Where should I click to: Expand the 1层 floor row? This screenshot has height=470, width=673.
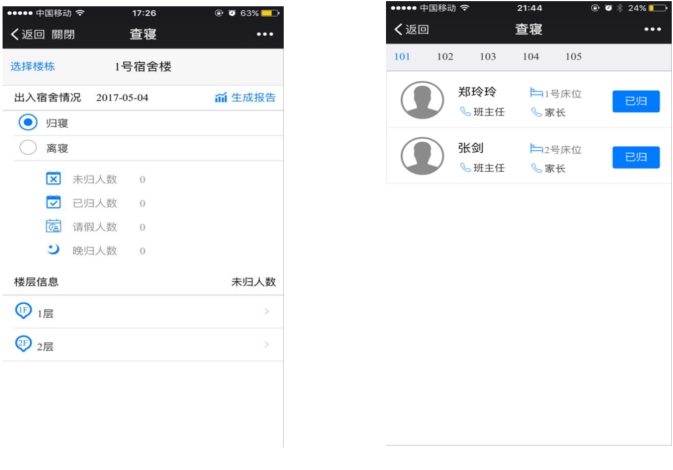point(140,313)
